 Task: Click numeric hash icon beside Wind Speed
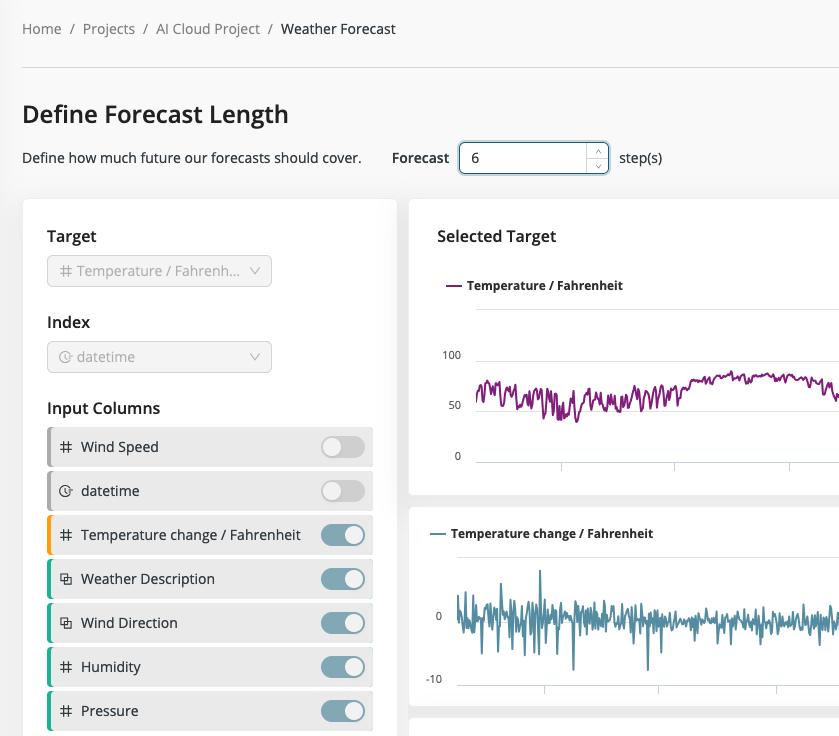66,447
